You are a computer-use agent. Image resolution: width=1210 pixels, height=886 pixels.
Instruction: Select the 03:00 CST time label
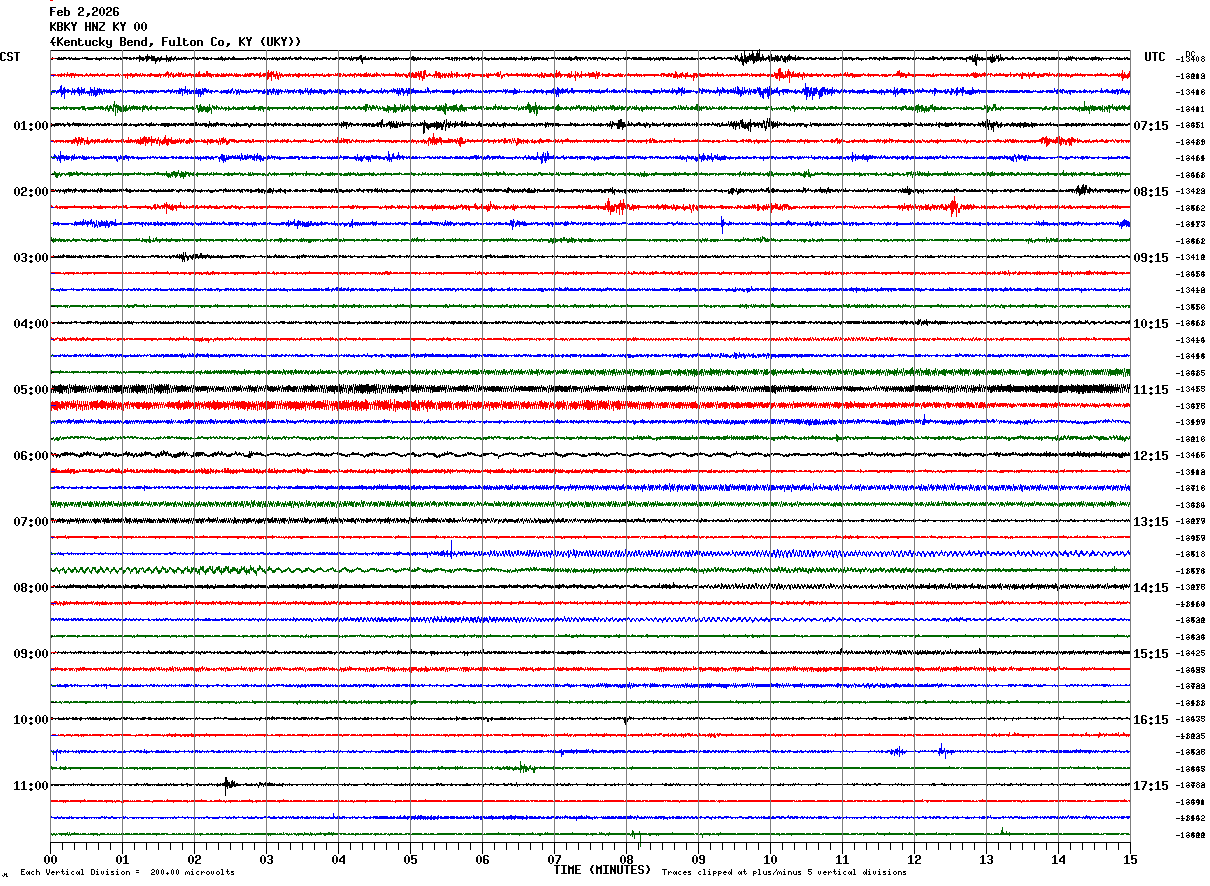point(31,258)
